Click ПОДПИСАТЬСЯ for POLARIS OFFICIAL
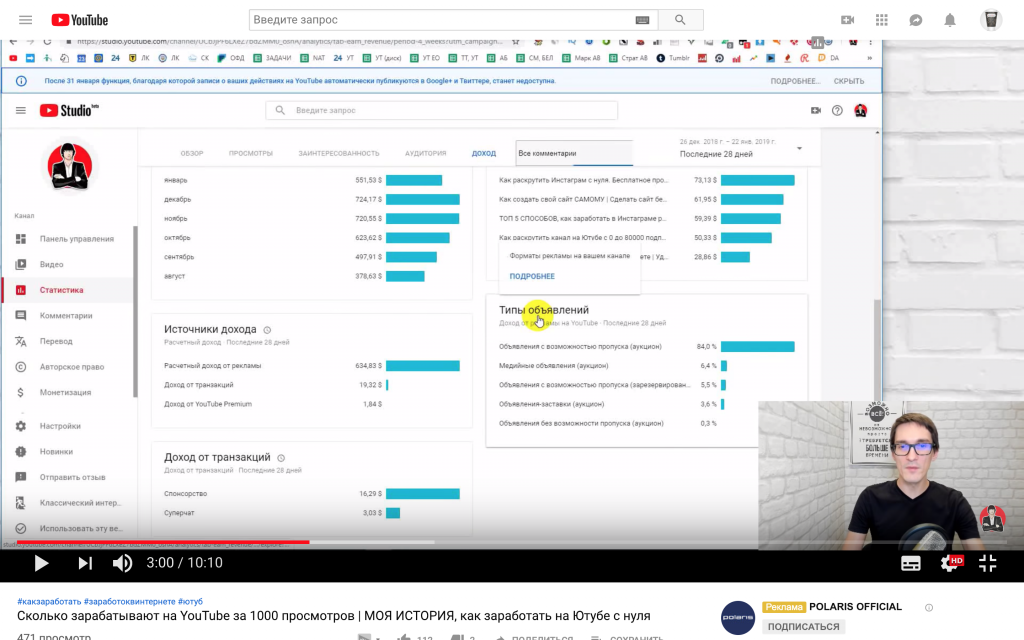 coord(803,626)
